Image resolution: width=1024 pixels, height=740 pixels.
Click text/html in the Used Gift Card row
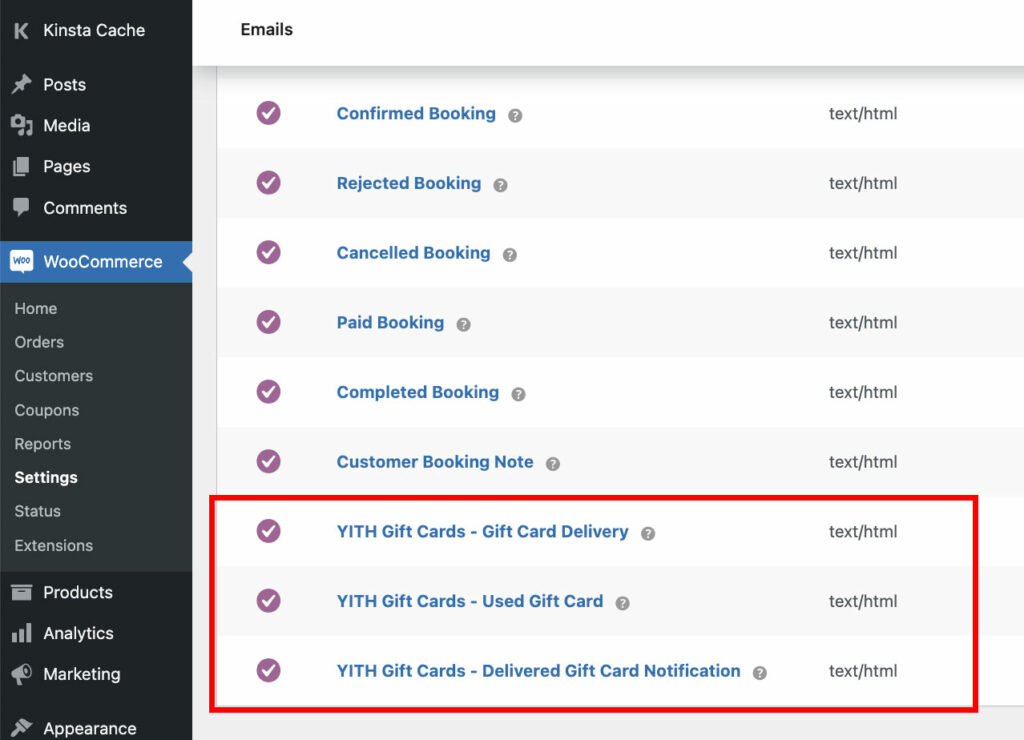pos(863,602)
